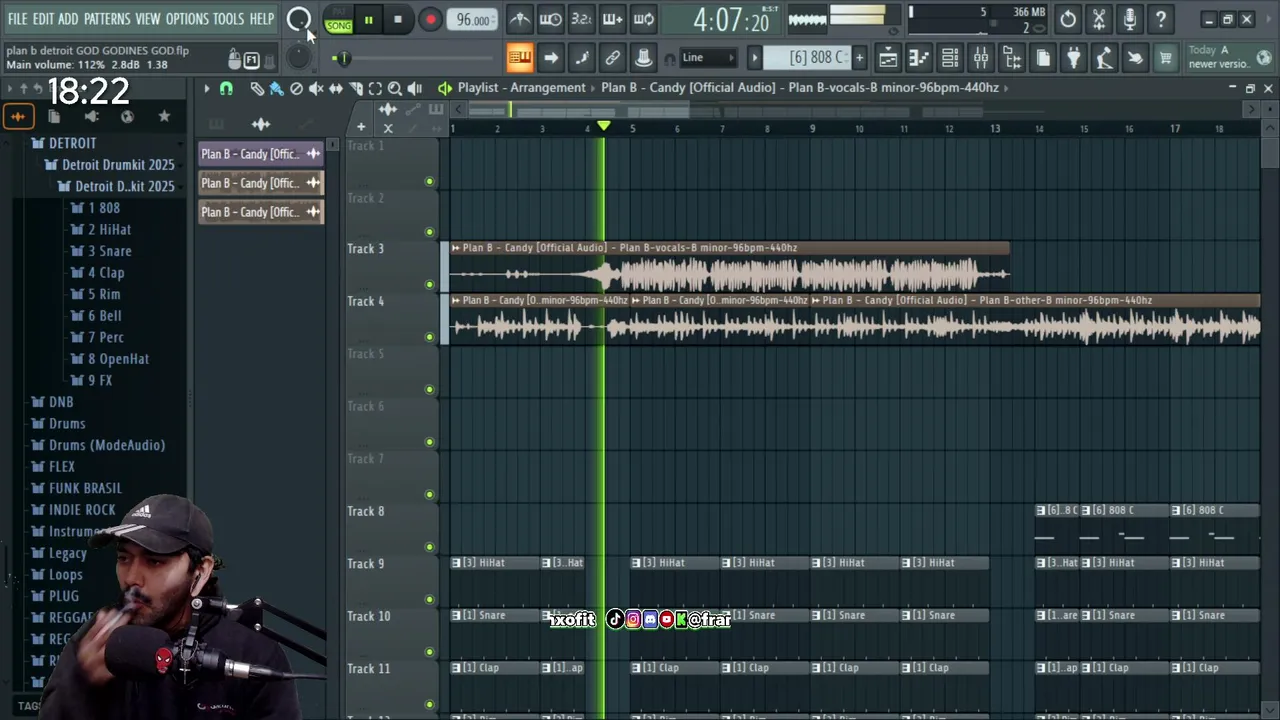
Task: Select the Slip tool
Action: click(336, 88)
